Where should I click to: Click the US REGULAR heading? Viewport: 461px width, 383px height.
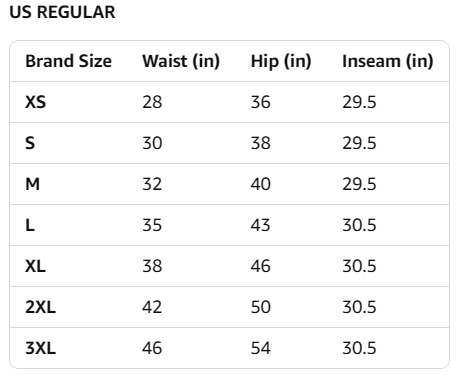click(62, 12)
